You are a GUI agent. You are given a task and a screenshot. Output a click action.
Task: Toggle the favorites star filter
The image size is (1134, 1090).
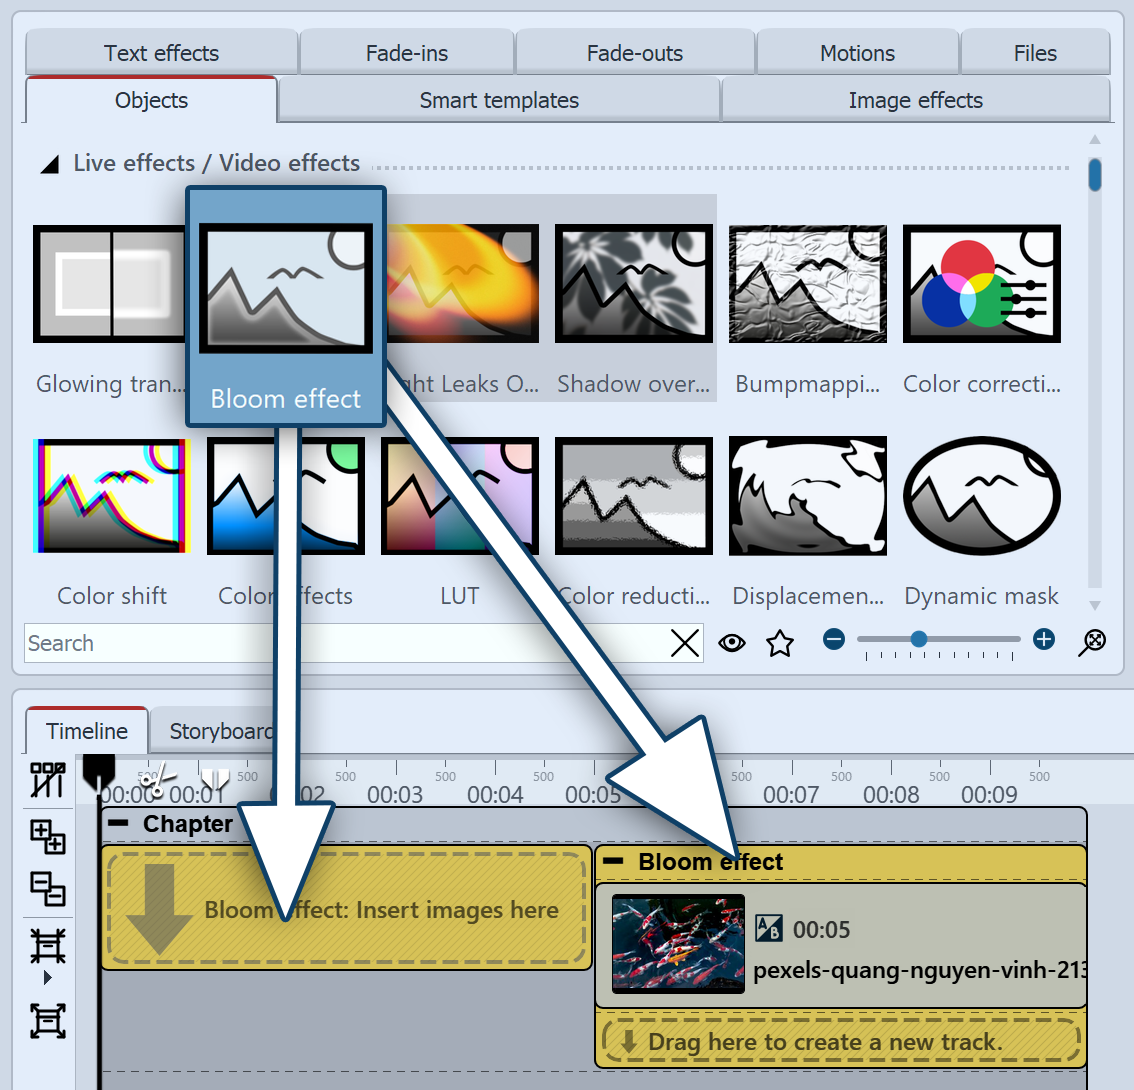(780, 643)
